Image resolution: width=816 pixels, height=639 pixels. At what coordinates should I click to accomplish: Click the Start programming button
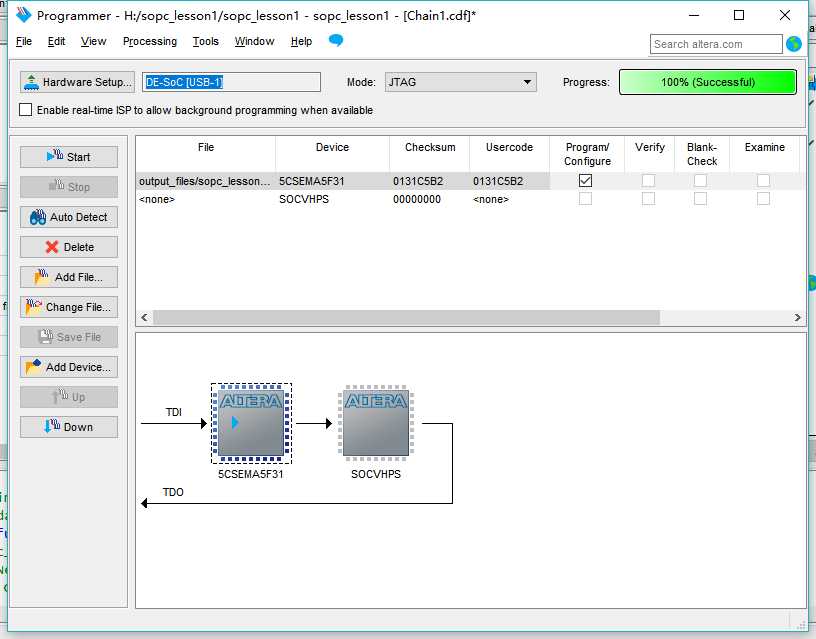click(69, 157)
